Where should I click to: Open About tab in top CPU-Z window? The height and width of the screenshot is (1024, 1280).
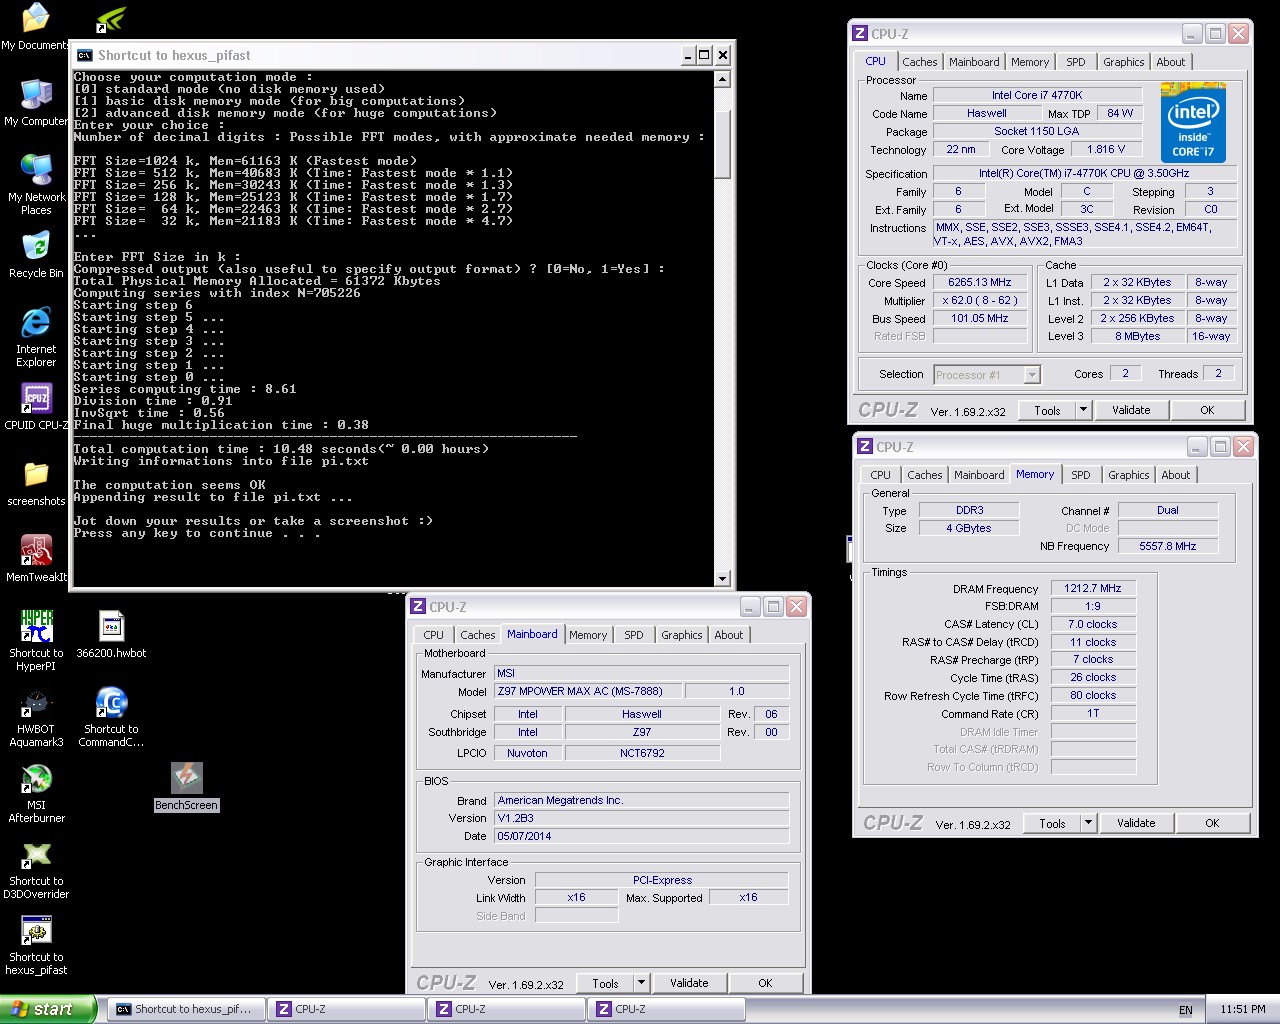[x=1170, y=62]
